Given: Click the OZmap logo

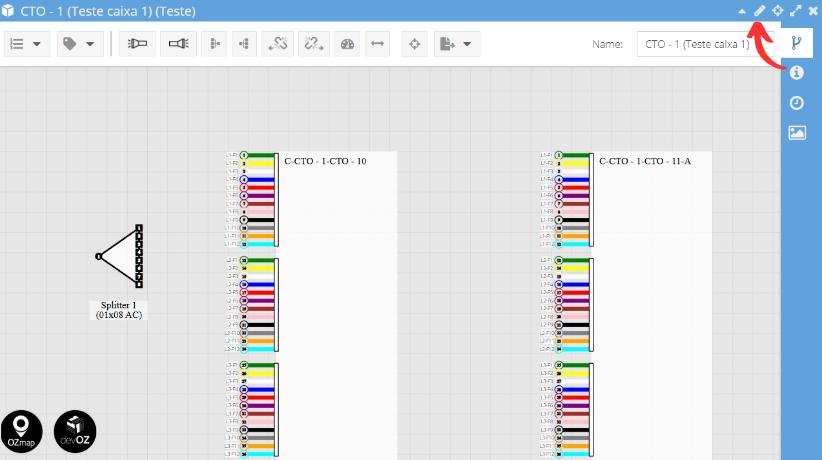Looking at the screenshot, I should [x=21, y=431].
